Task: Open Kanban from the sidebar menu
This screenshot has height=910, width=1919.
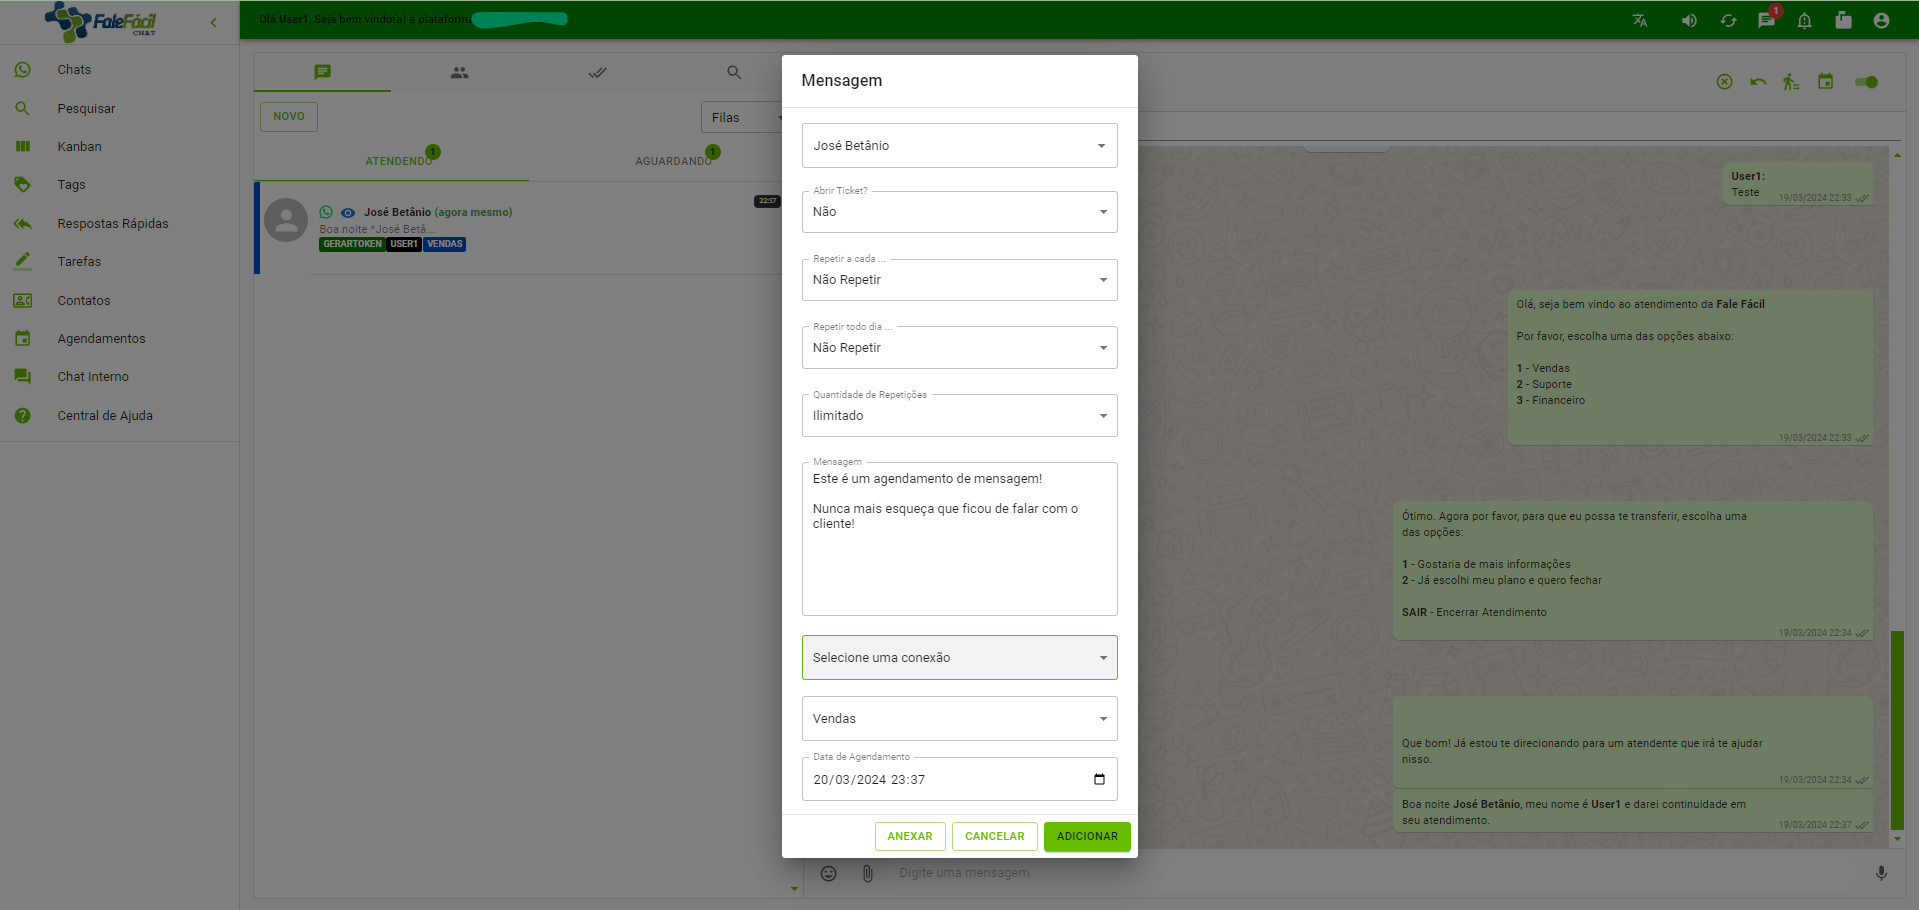Action: coord(79,147)
